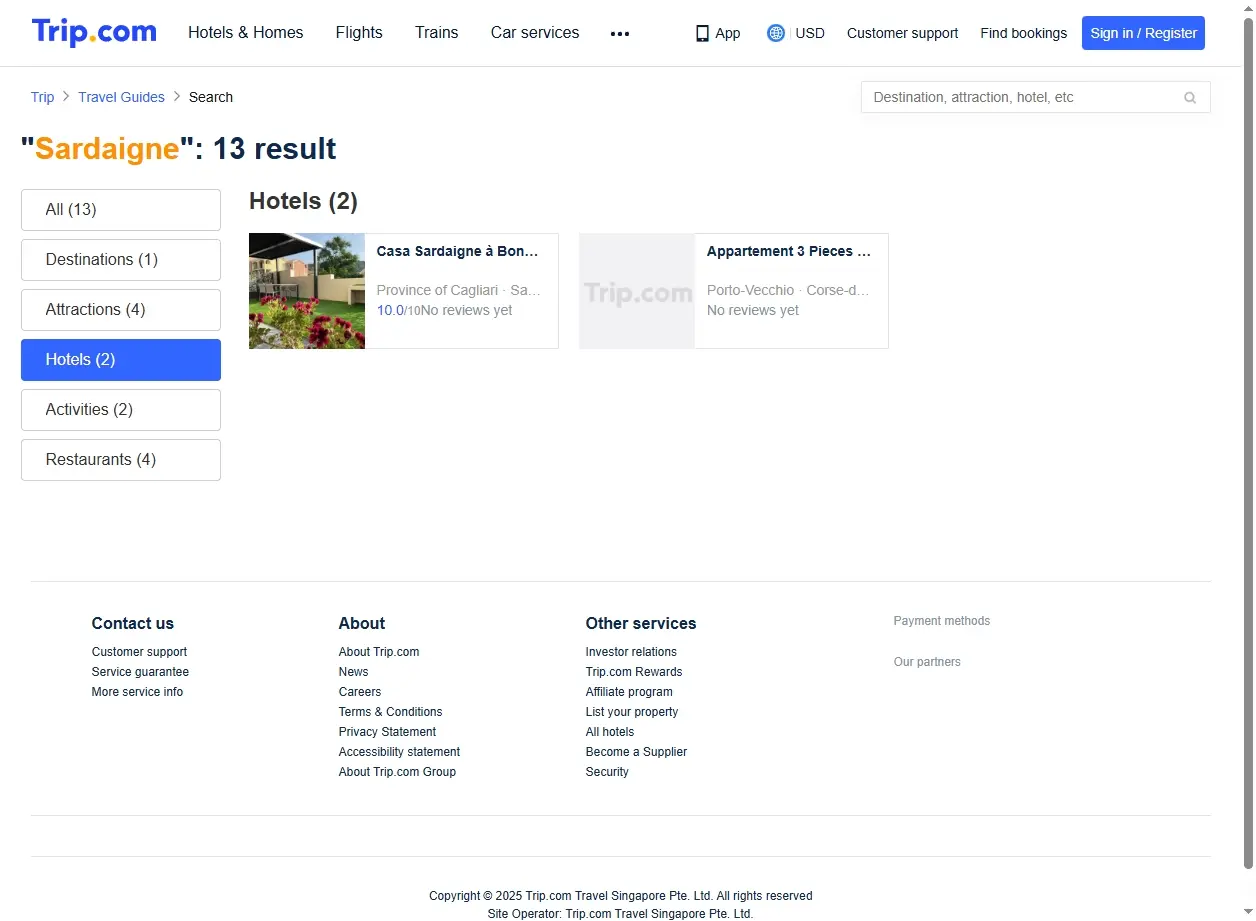Open Privacy Statement link
The height and width of the screenshot is (921, 1256).
point(387,732)
